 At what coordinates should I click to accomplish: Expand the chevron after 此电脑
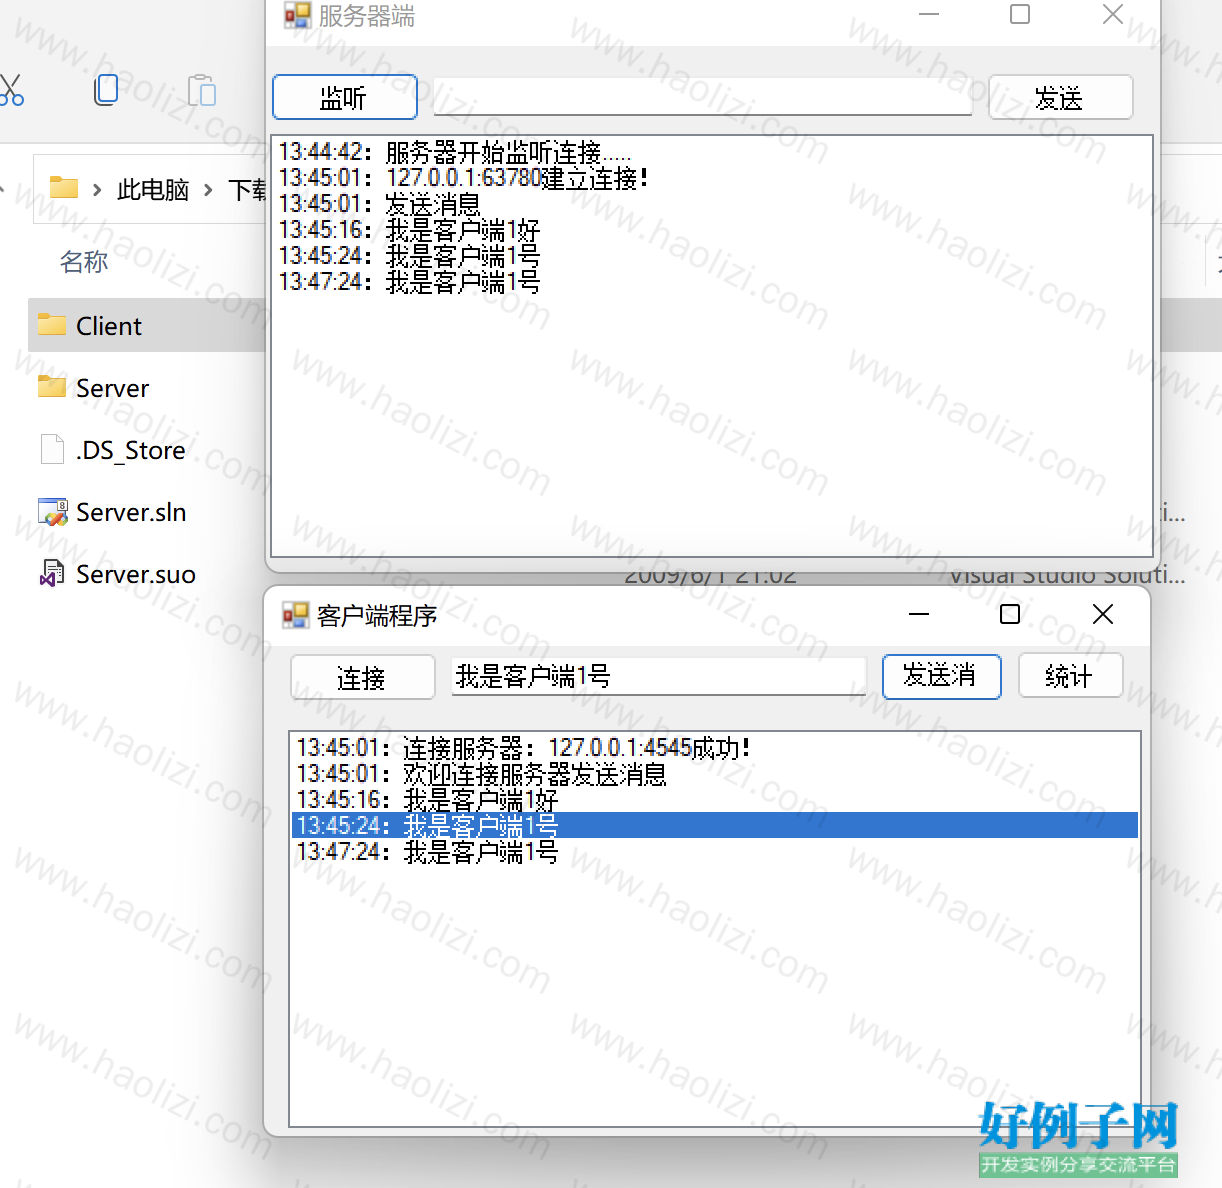[x=208, y=189]
